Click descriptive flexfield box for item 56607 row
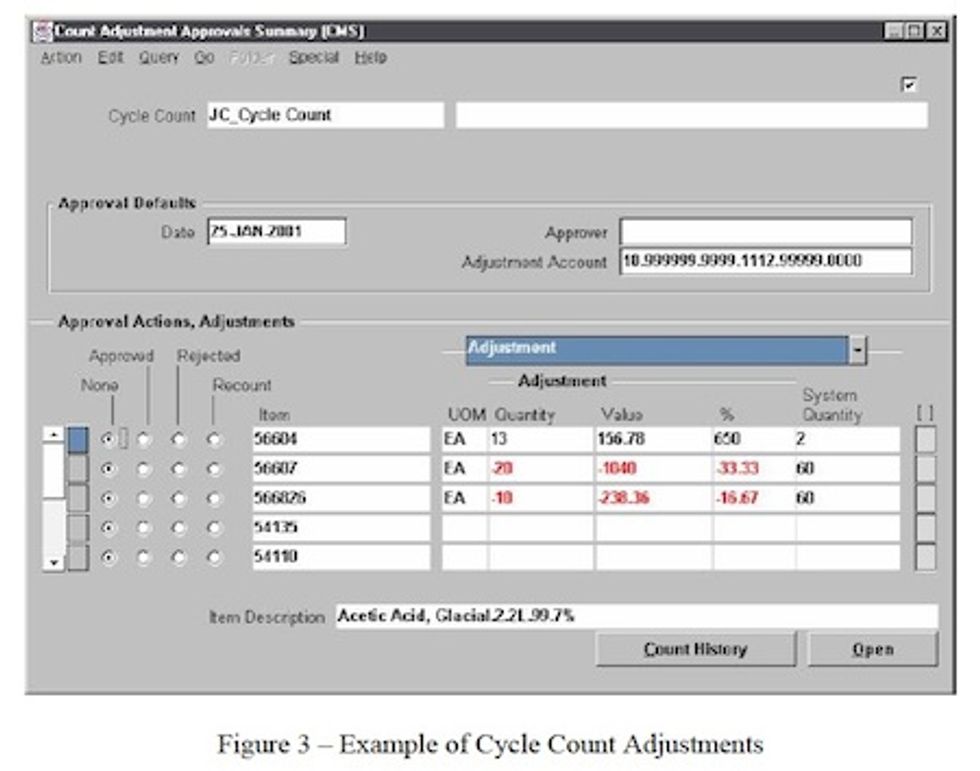The image size is (980, 771). tap(926, 469)
